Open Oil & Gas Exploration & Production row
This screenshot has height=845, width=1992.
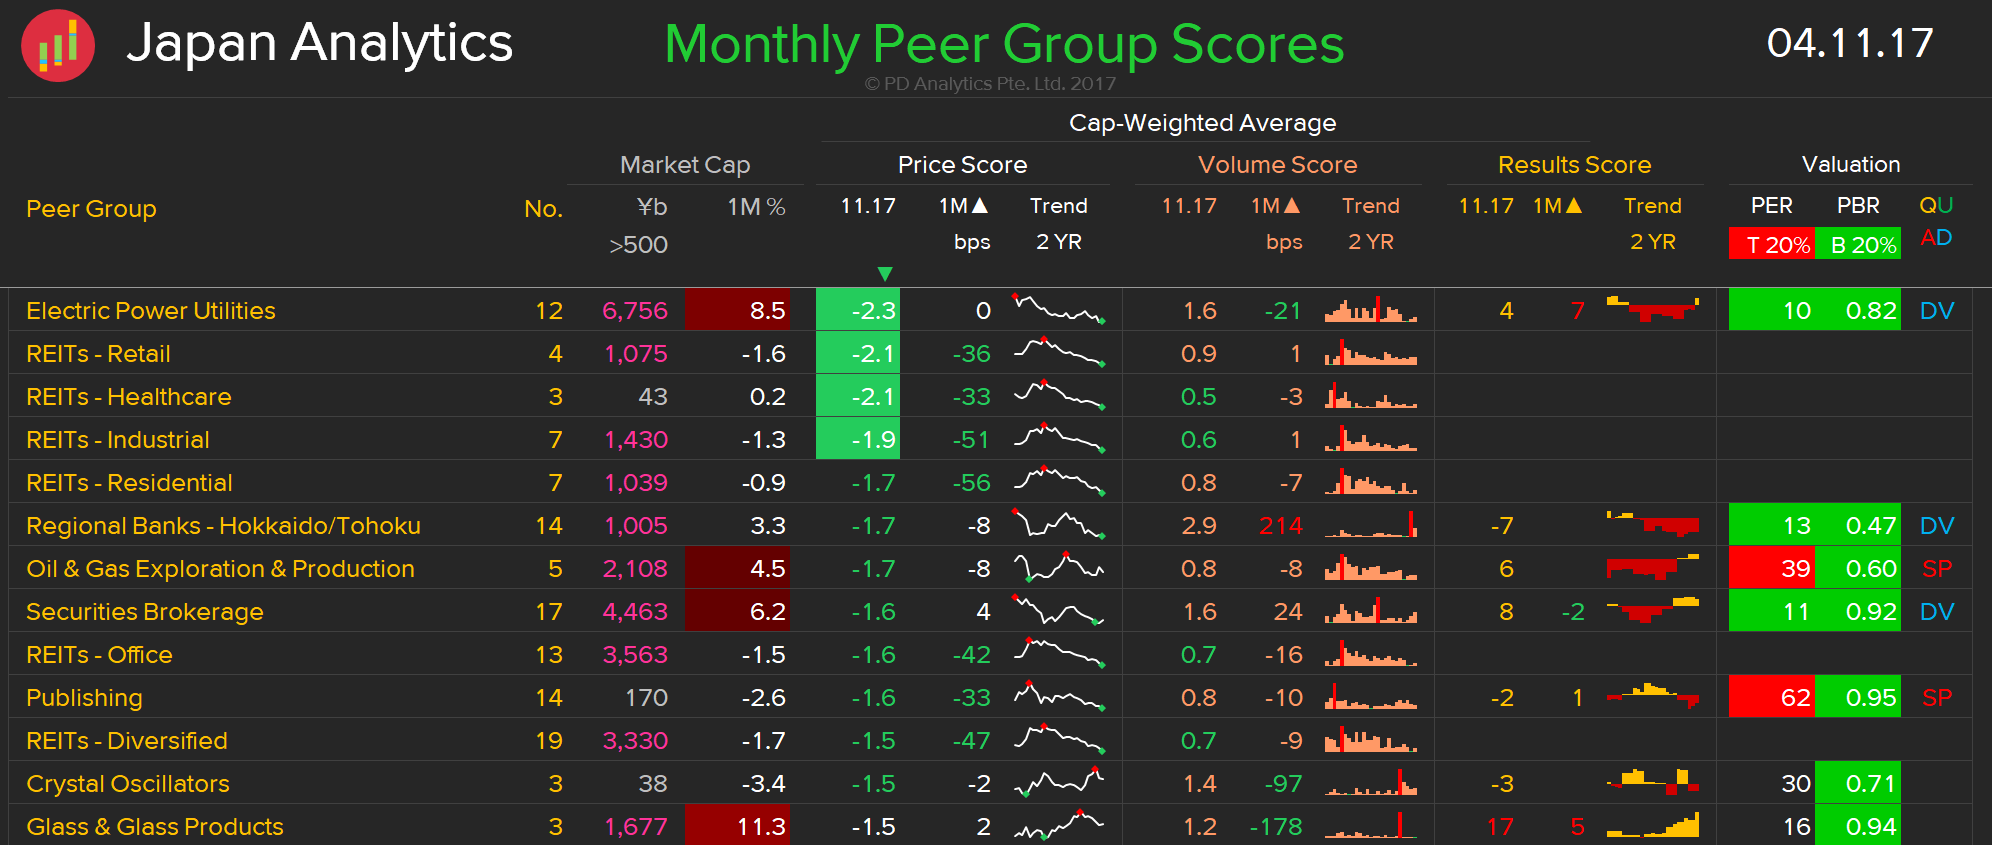[x=220, y=569]
